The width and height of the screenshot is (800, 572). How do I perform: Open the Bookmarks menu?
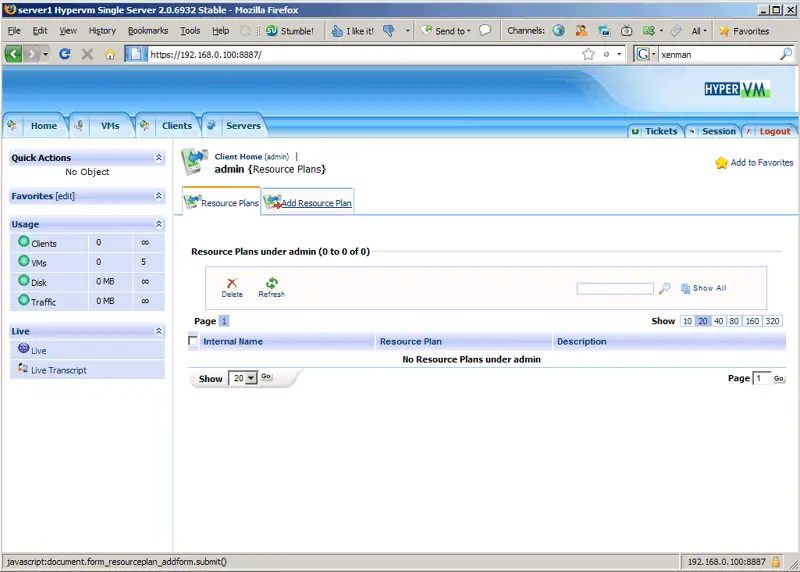[x=148, y=31]
